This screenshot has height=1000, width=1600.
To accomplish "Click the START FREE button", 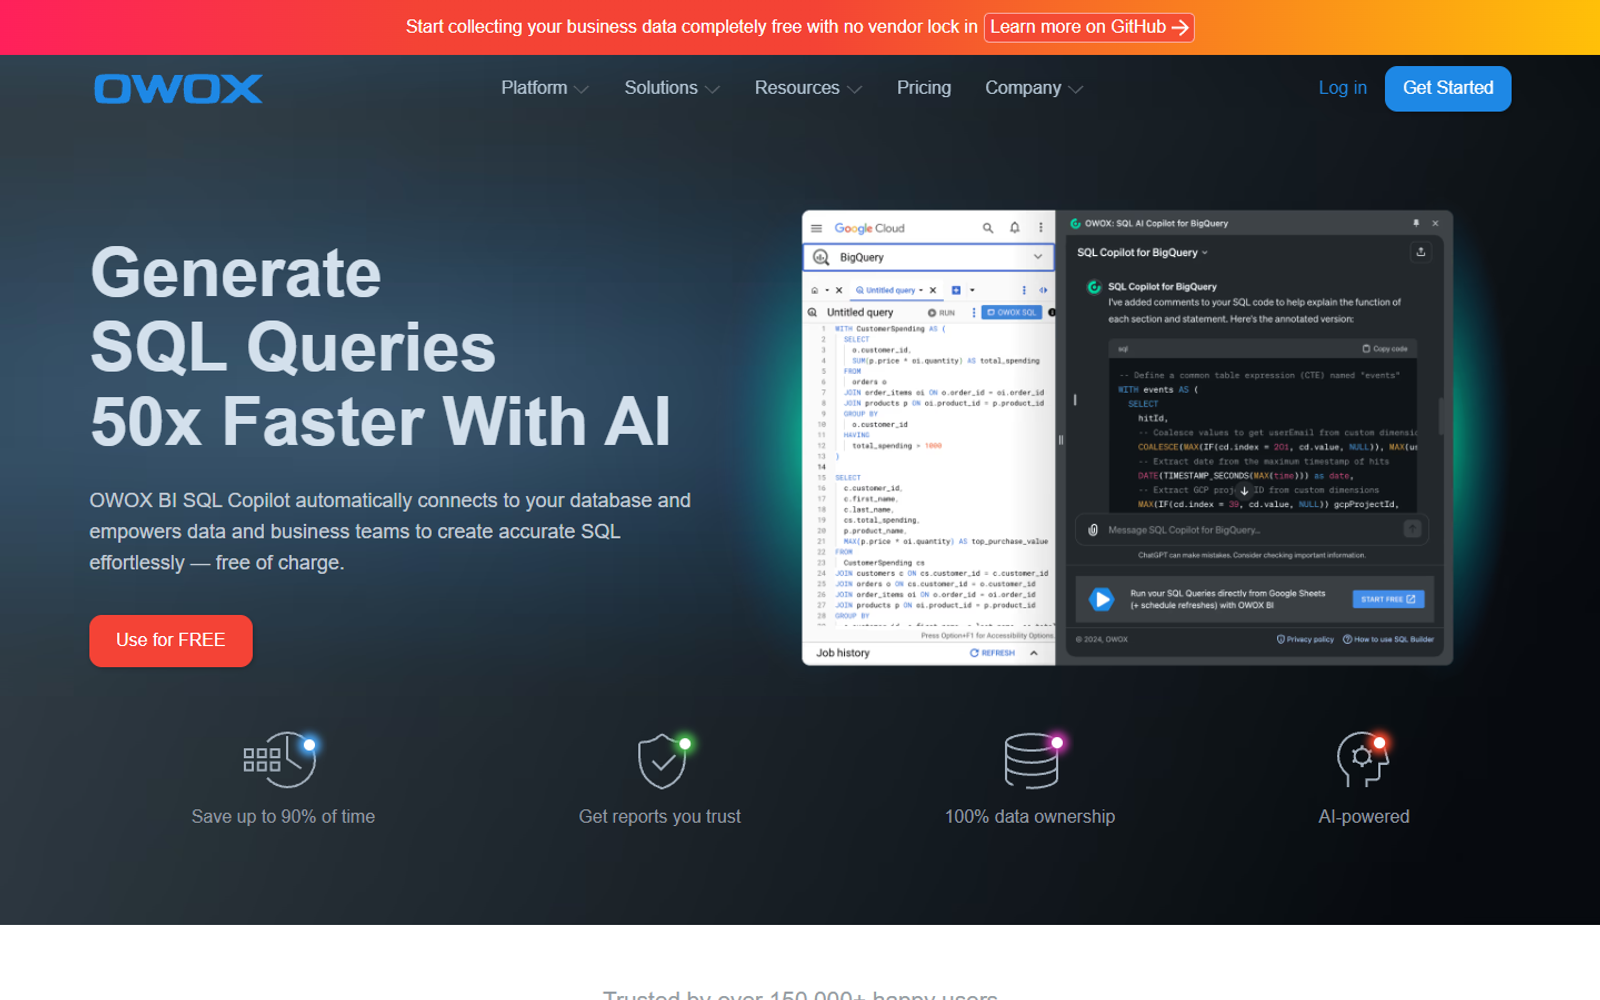I will (x=1388, y=599).
